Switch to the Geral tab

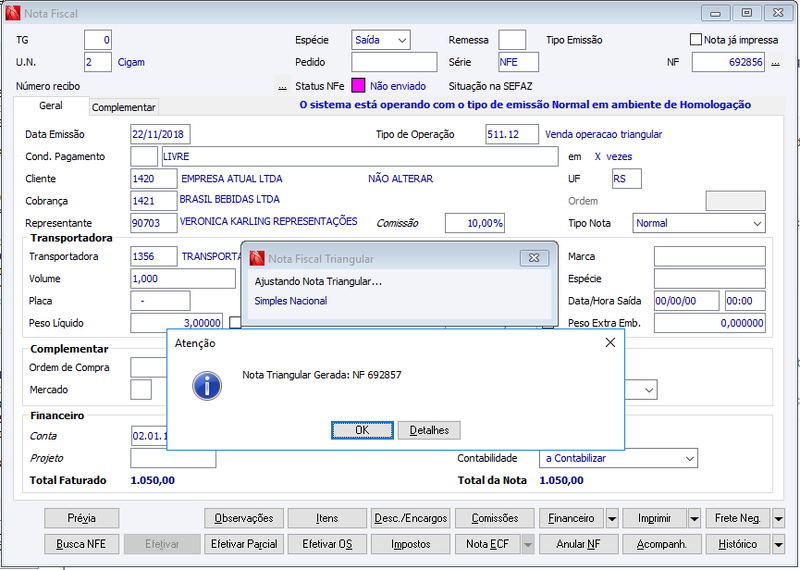click(x=51, y=106)
